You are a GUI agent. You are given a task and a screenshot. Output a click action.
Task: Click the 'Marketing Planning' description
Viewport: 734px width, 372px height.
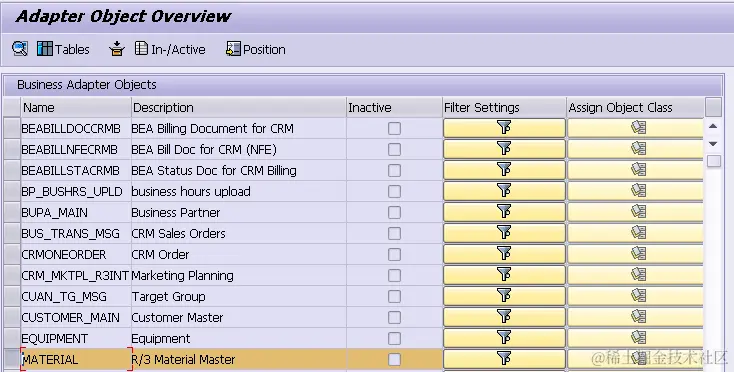tap(183, 276)
